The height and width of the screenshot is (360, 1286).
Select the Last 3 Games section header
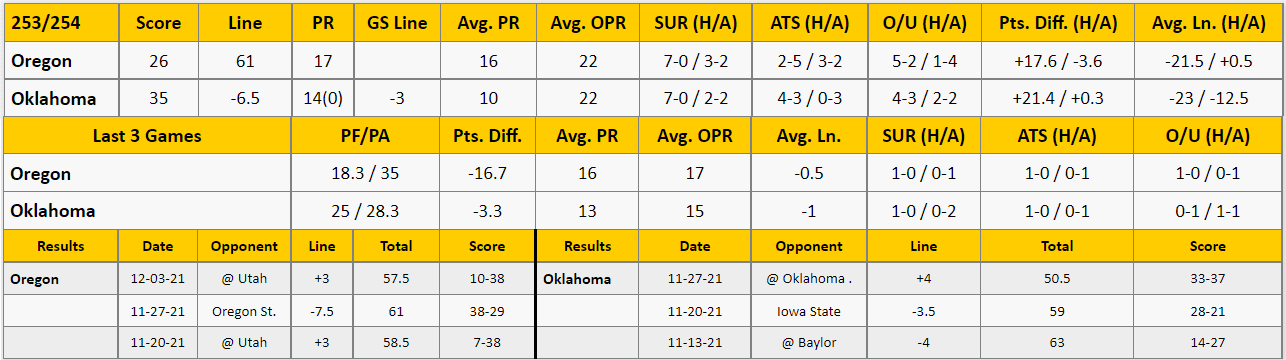point(147,136)
